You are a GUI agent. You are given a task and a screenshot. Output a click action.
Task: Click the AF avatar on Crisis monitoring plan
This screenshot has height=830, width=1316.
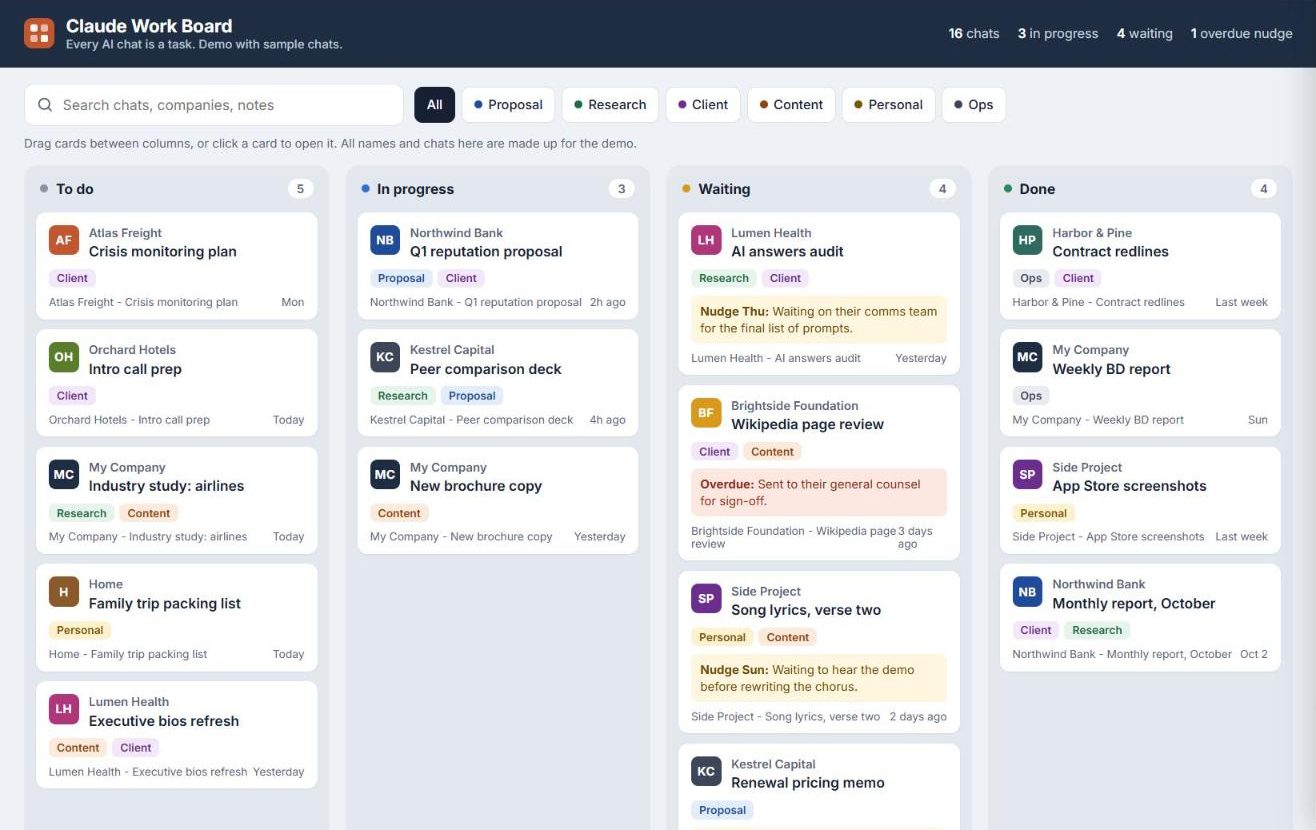coord(64,240)
